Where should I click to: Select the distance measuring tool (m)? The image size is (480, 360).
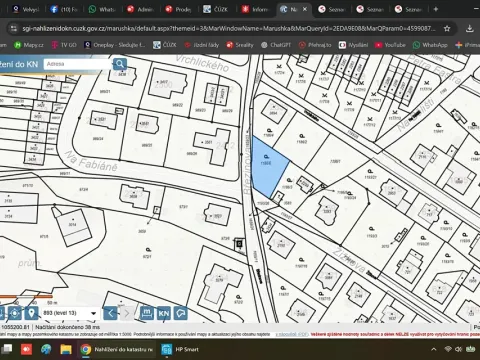tap(147, 313)
